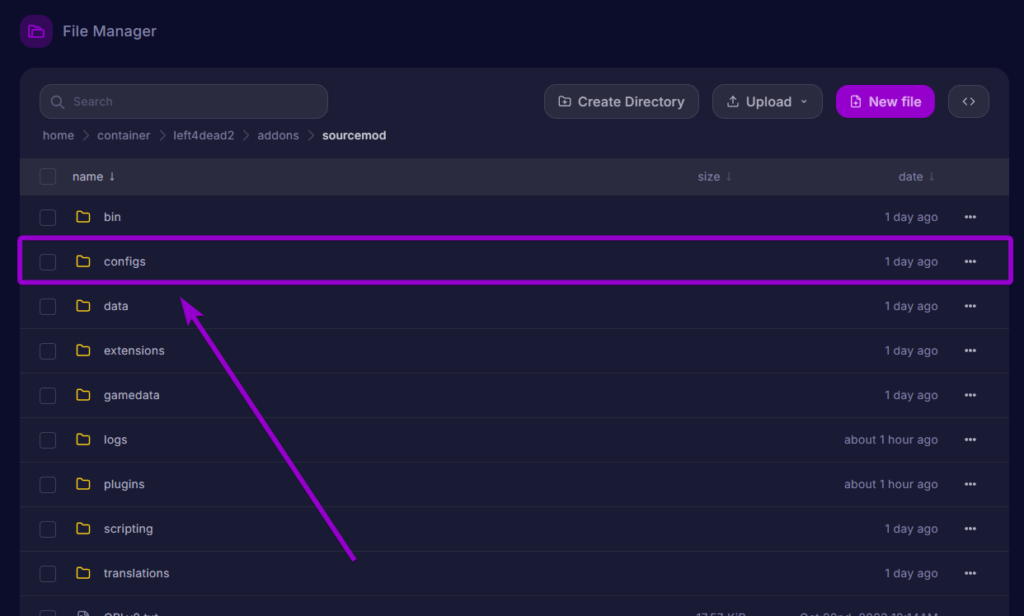This screenshot has width=1024, height=616.
Task: Open the three-dot menu for gamedata
Action: click(970, 396)
